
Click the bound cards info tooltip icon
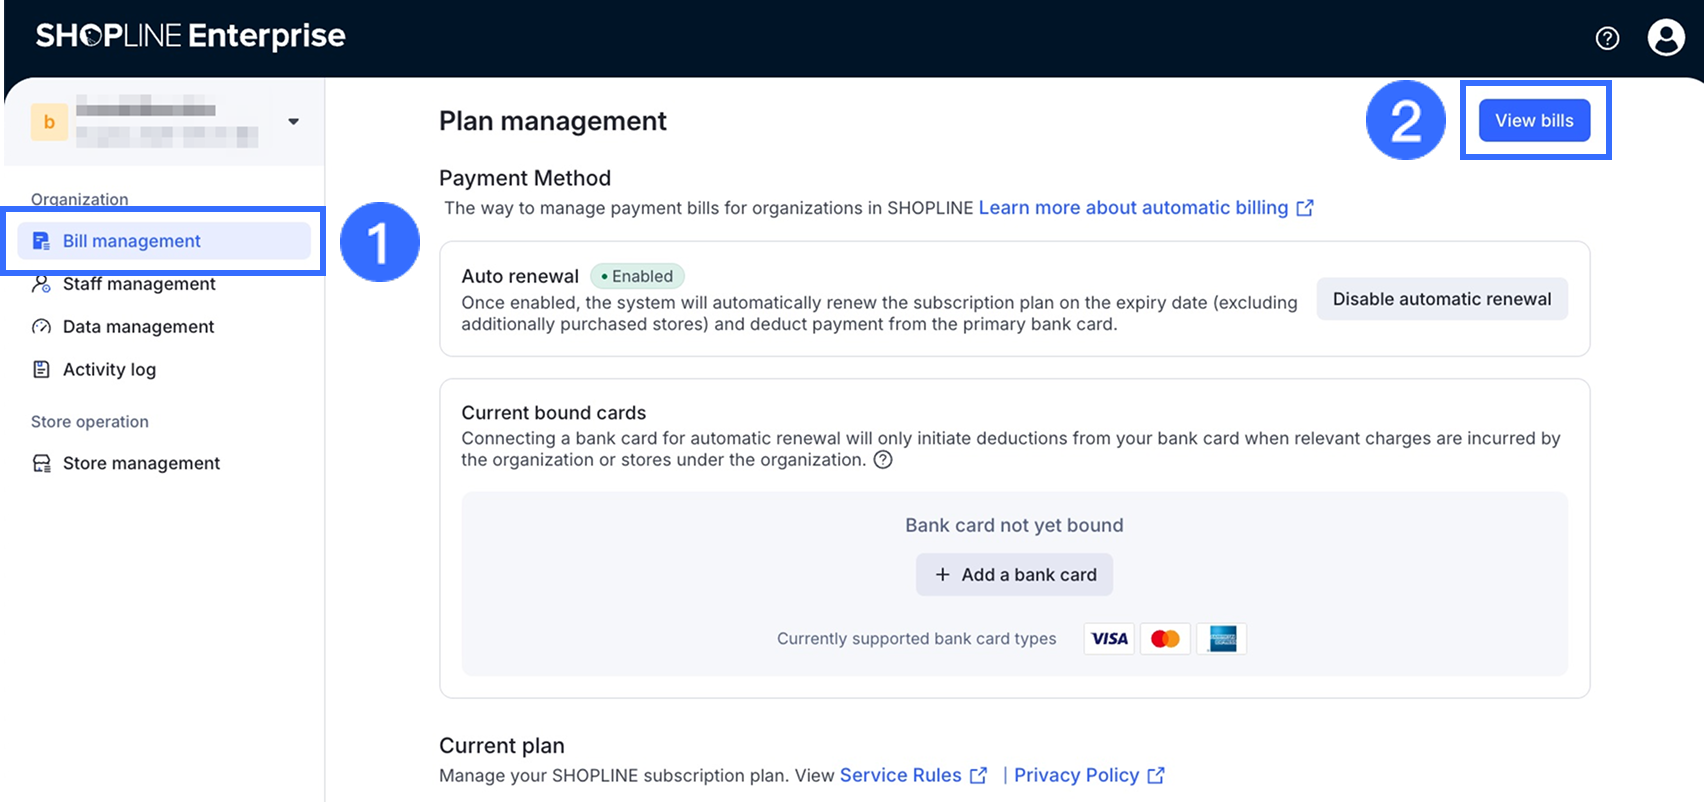pyautogui.click(x=883, y=460)
